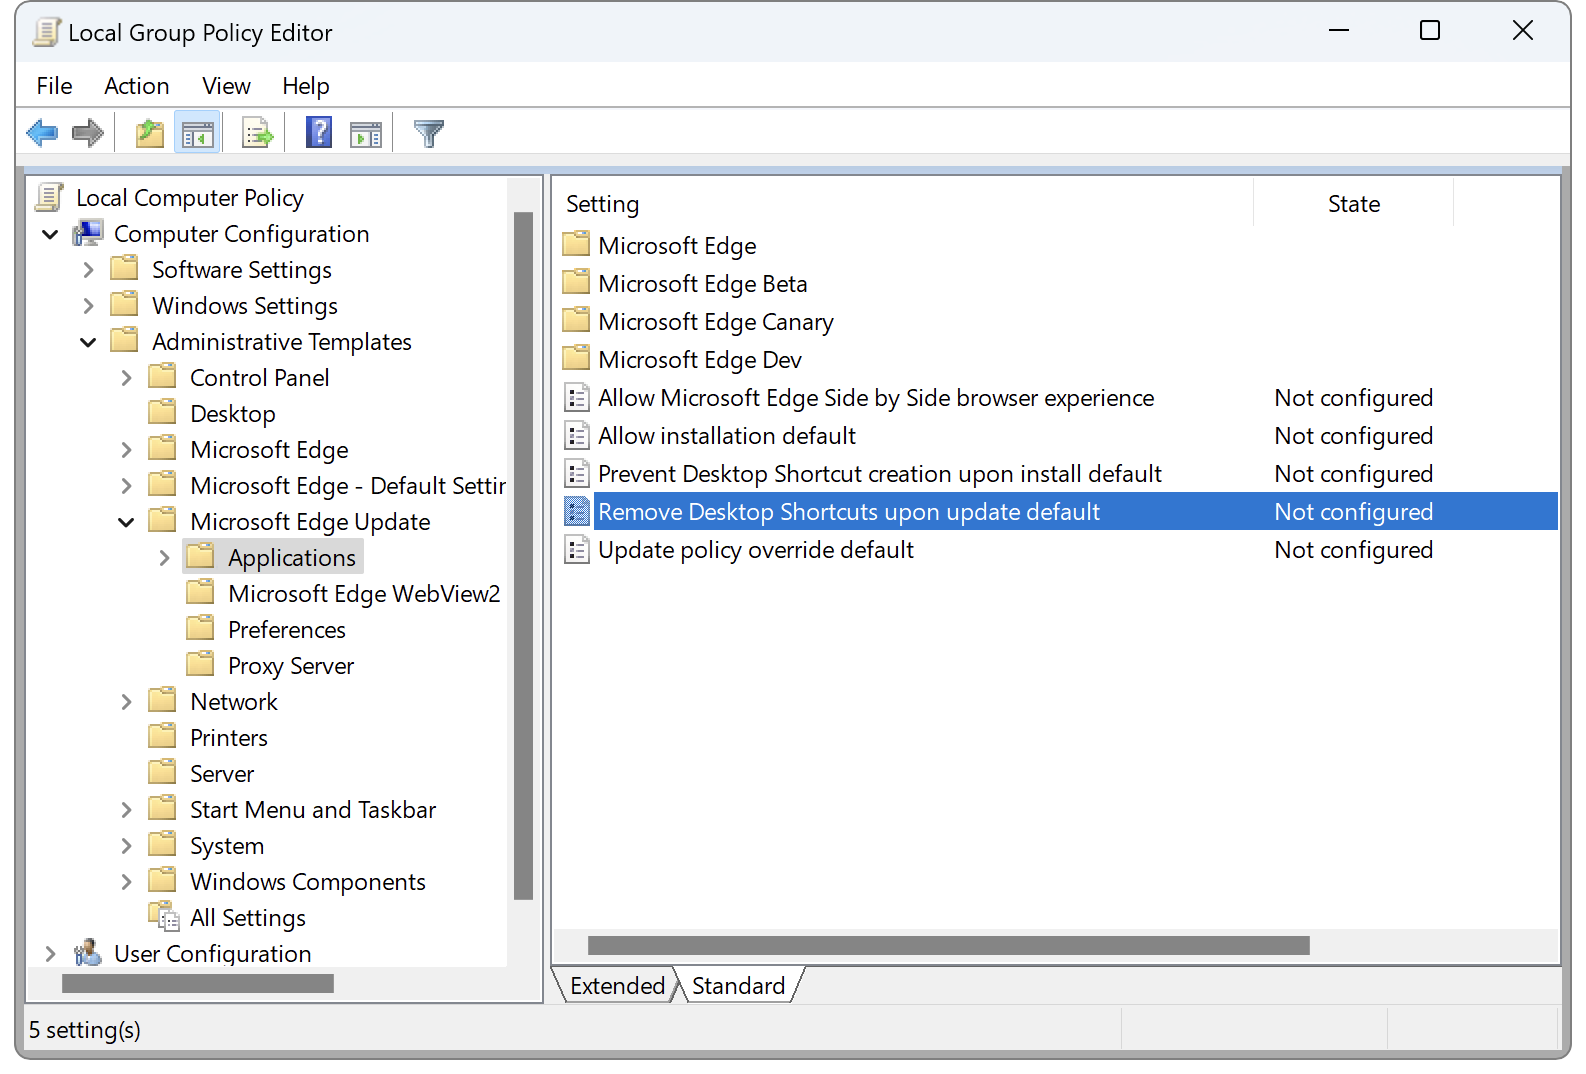The width and height of the screenshot is (1586, 1074).
Task: Click the Side by Side browser experience policy icon
Action: pos(577,397)
